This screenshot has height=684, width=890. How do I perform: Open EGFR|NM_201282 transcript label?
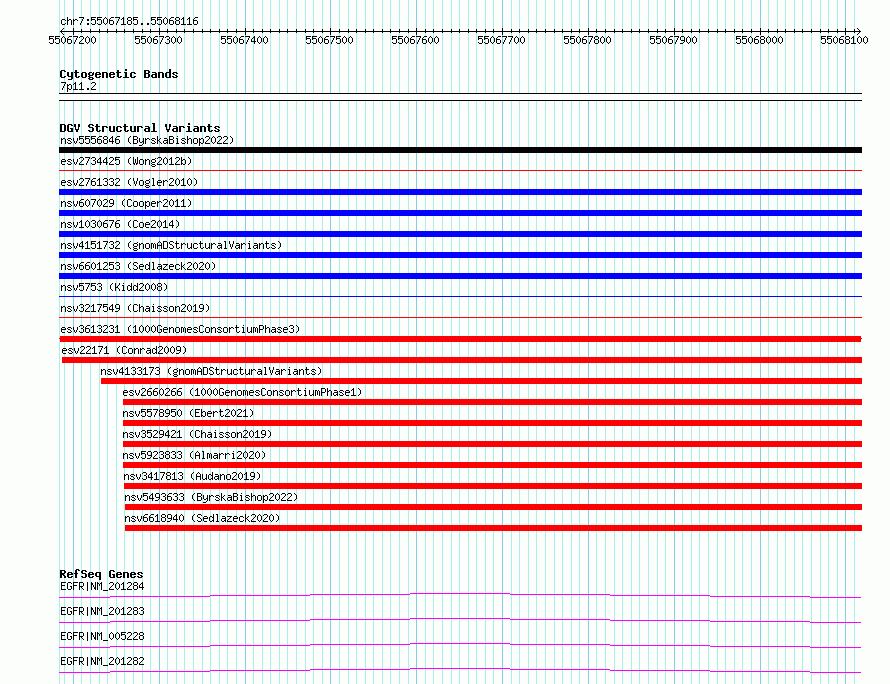tap(102, 661)
